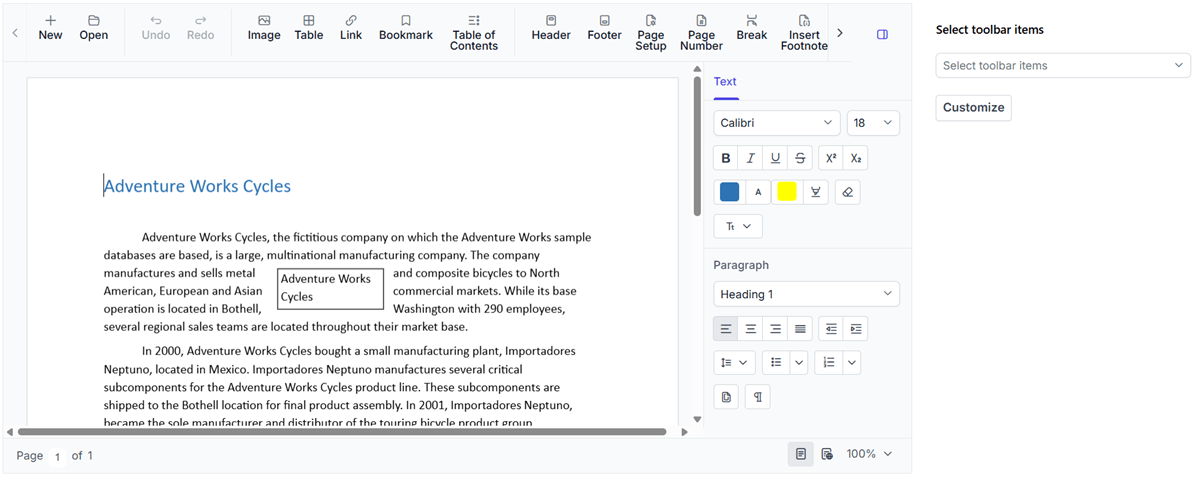Pick the blue font color swatch

click(x=730, y=192)
